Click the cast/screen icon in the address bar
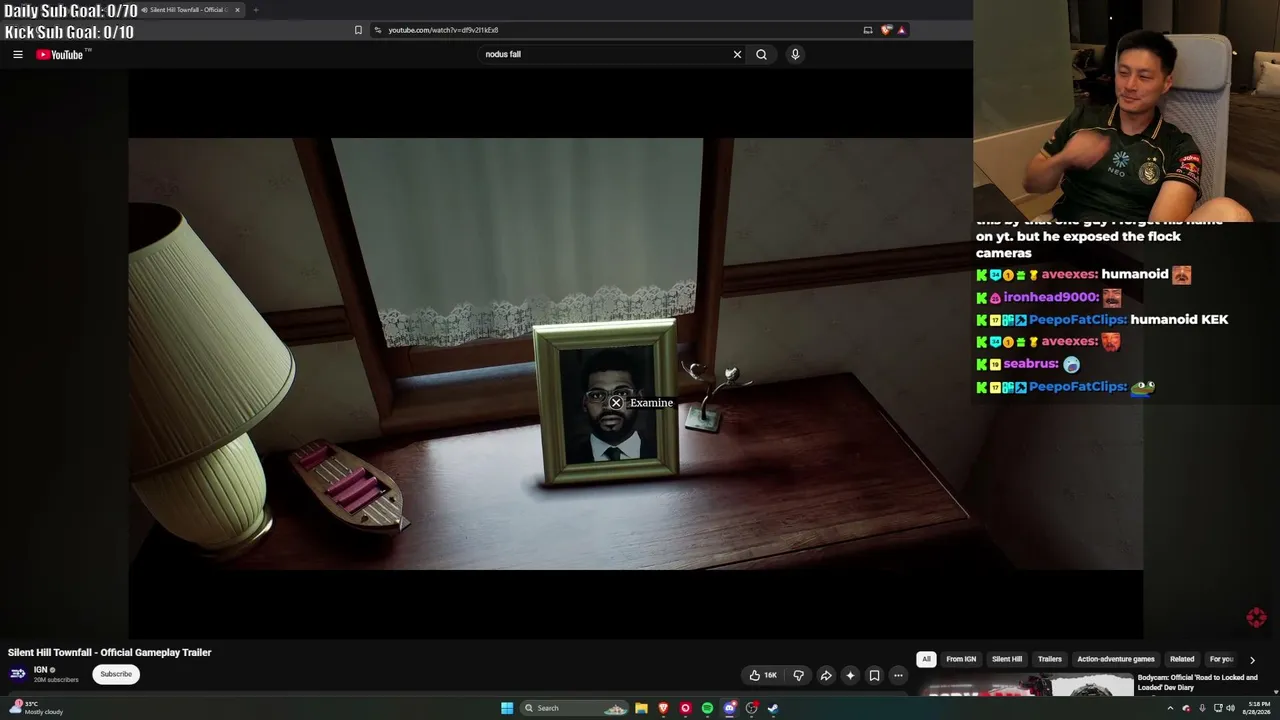Viewport: 1280px width, 720px height. tap(868, 30)
